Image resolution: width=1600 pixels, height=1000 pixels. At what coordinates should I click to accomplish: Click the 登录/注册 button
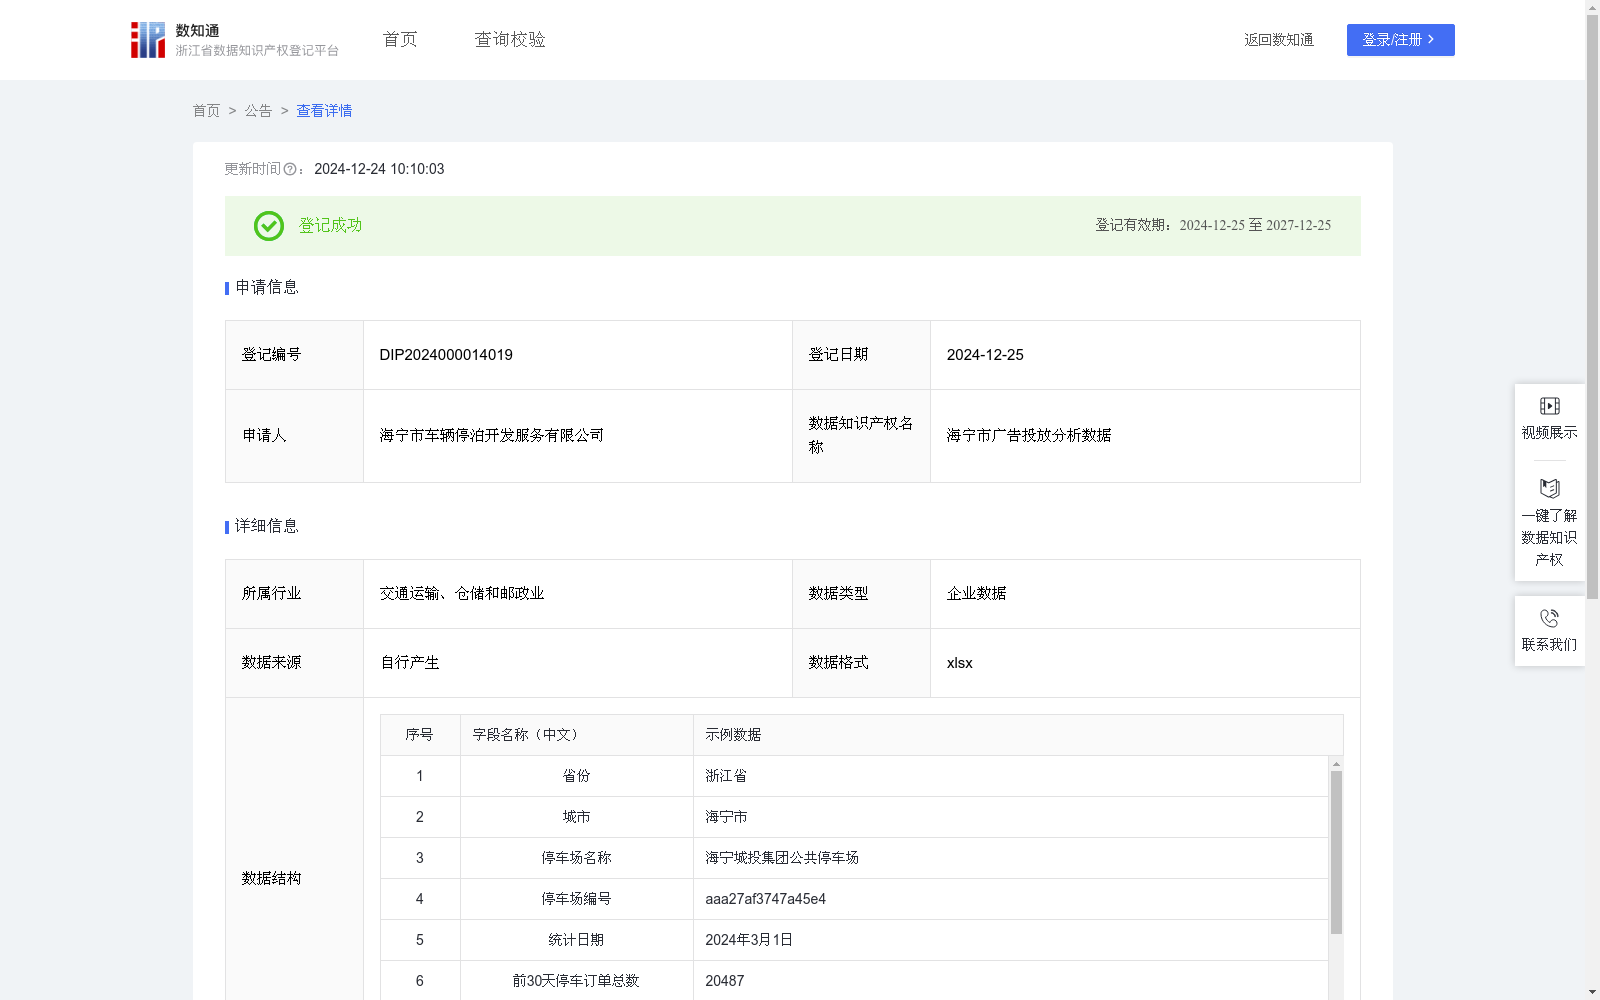(1400, 40)
